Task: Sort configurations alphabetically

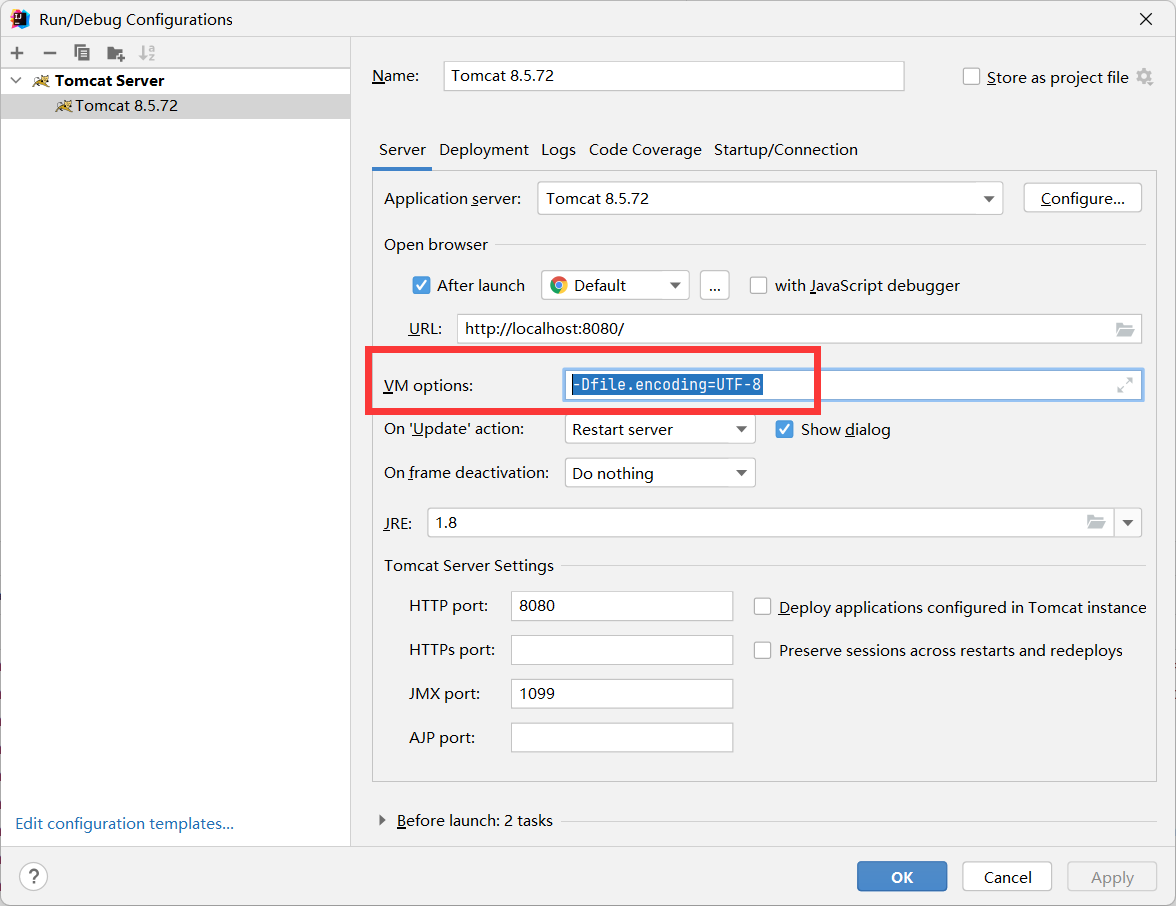Action: (147, 53)
